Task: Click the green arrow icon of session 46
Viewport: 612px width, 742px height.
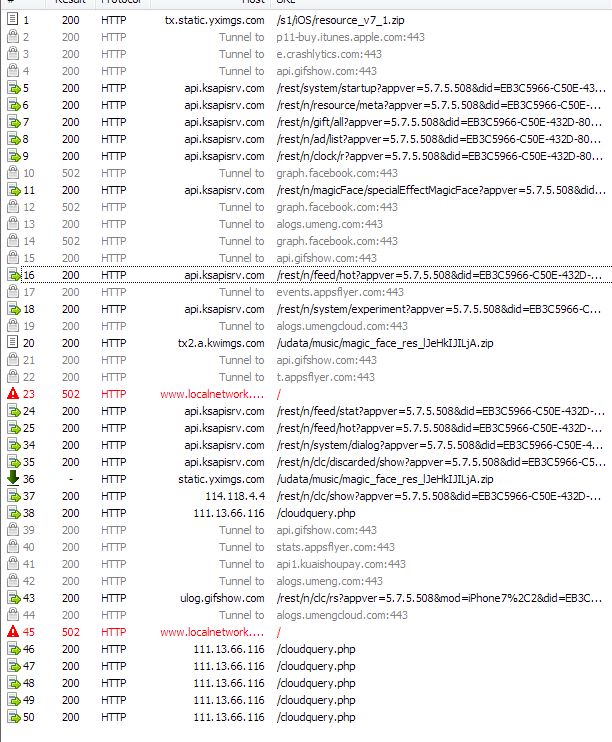Action: click(14, 649)
